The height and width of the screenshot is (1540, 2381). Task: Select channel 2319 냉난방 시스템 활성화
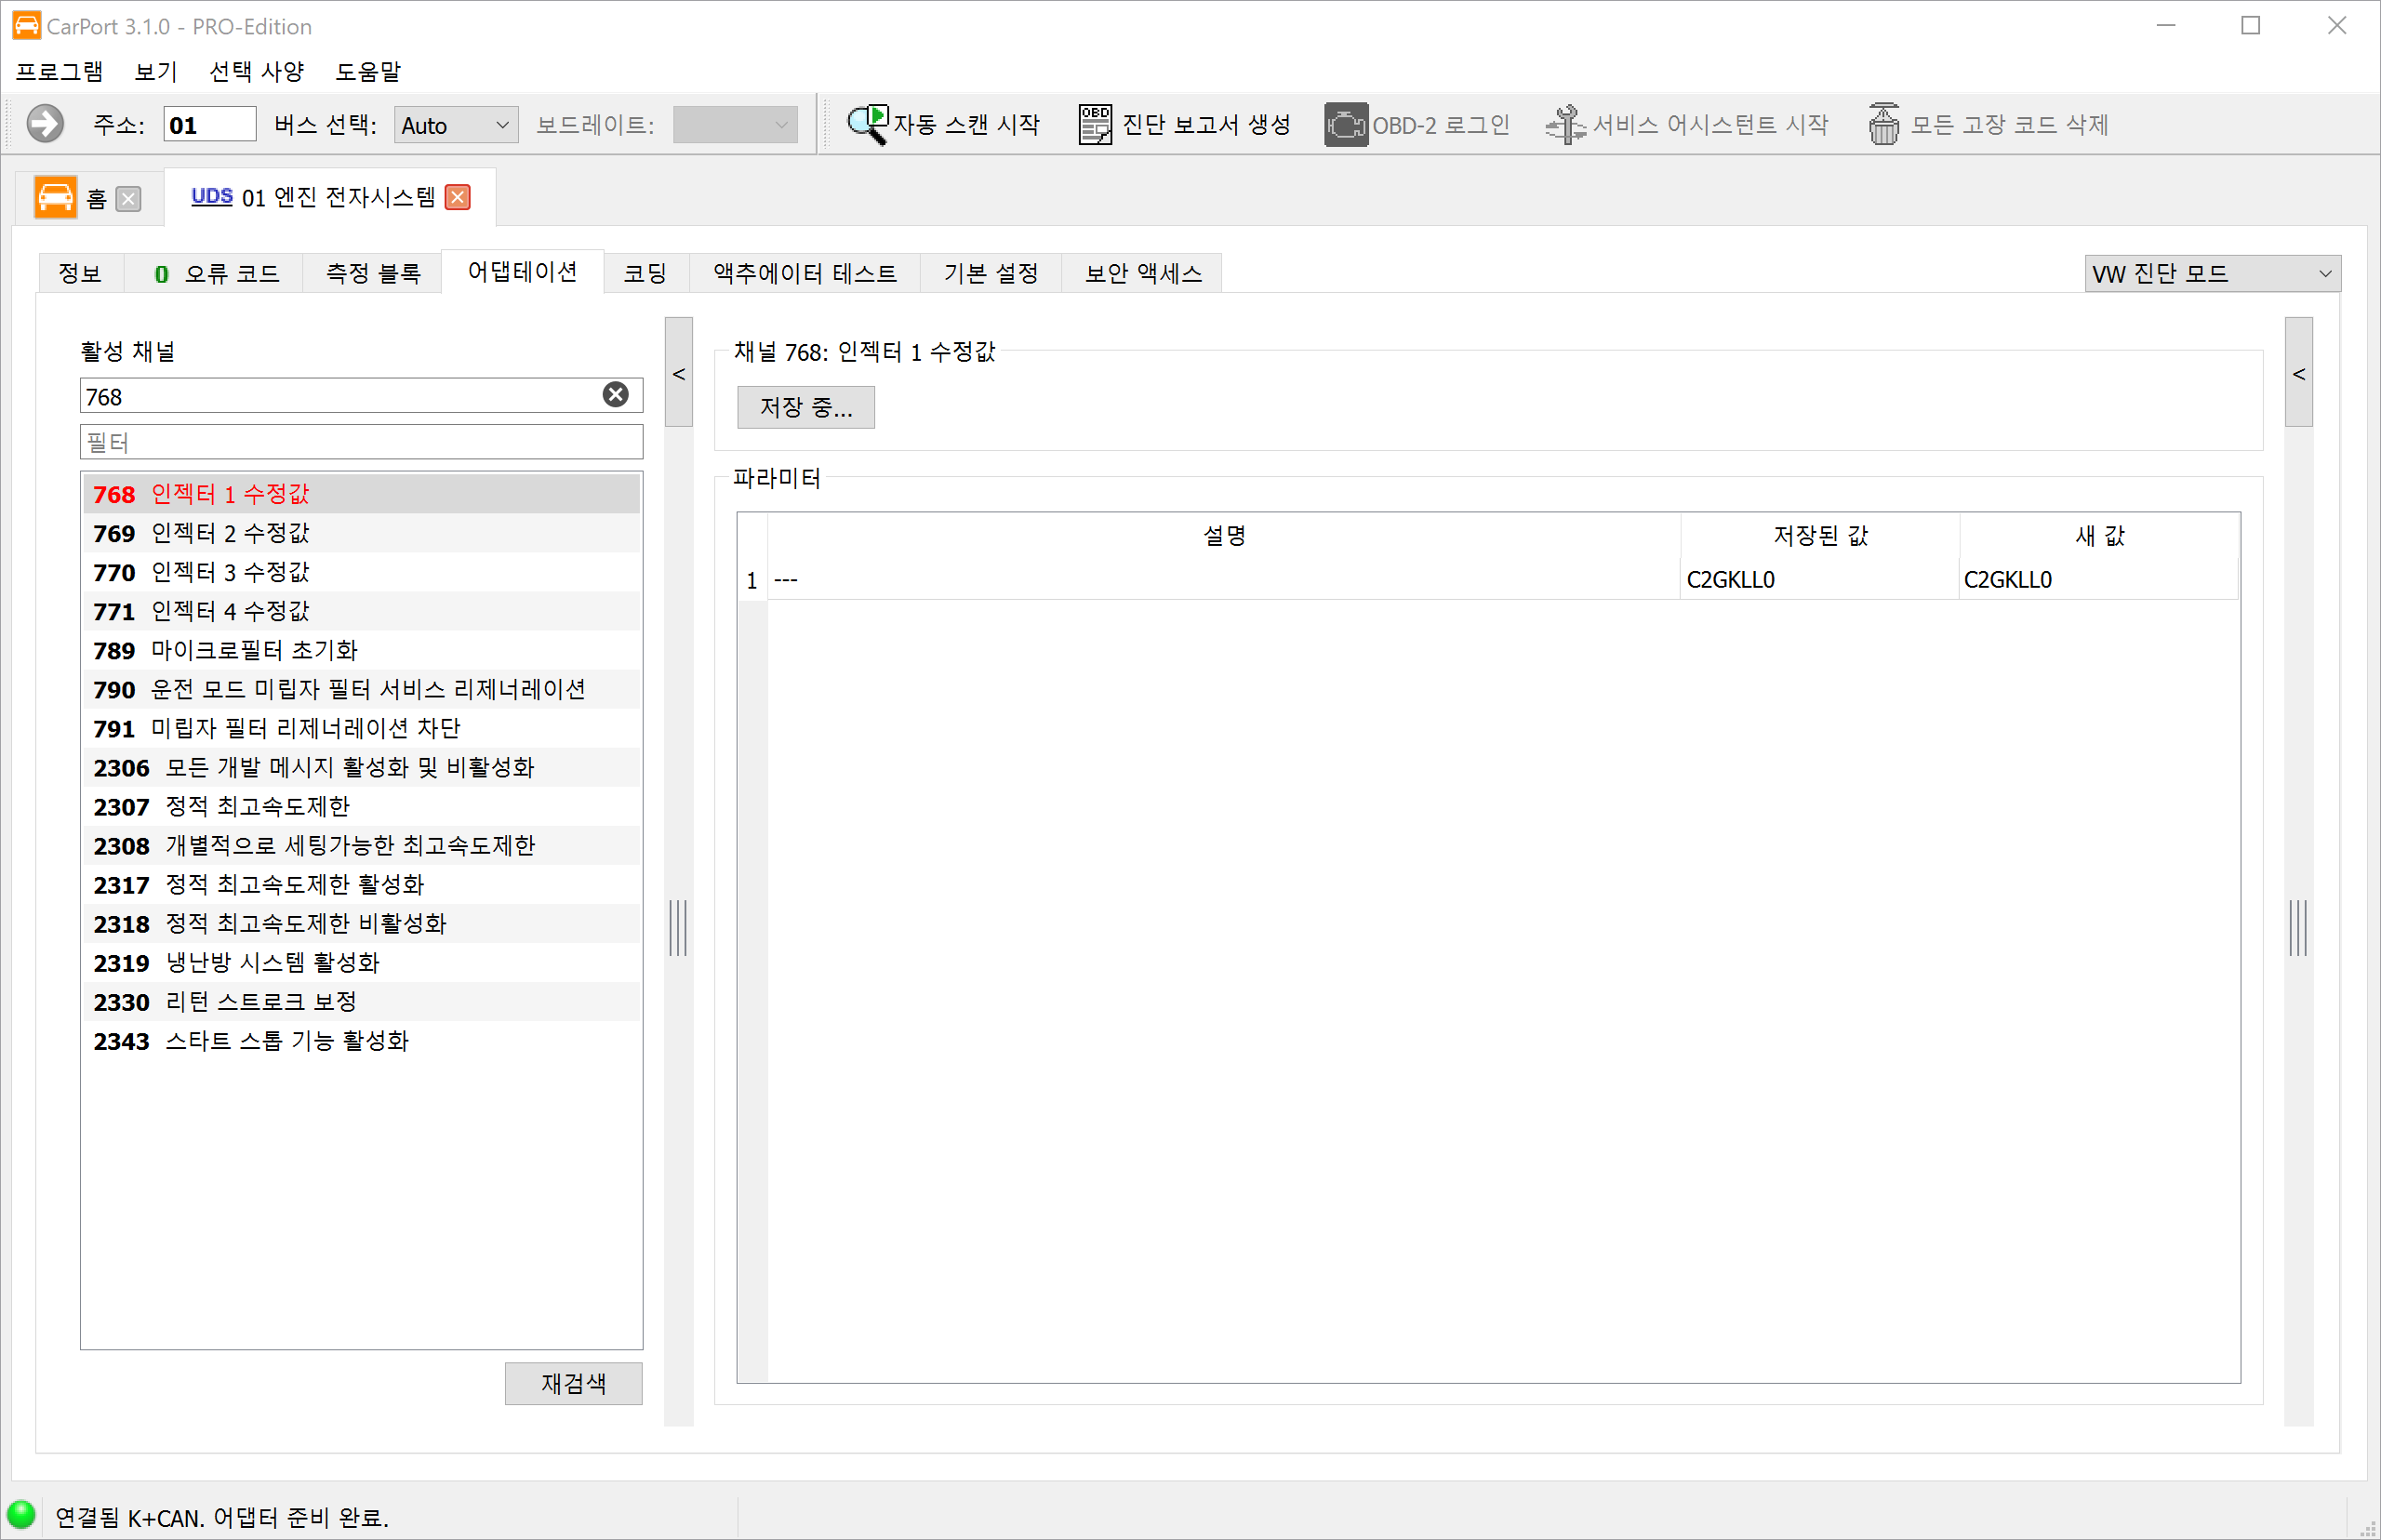click(361, 962)
